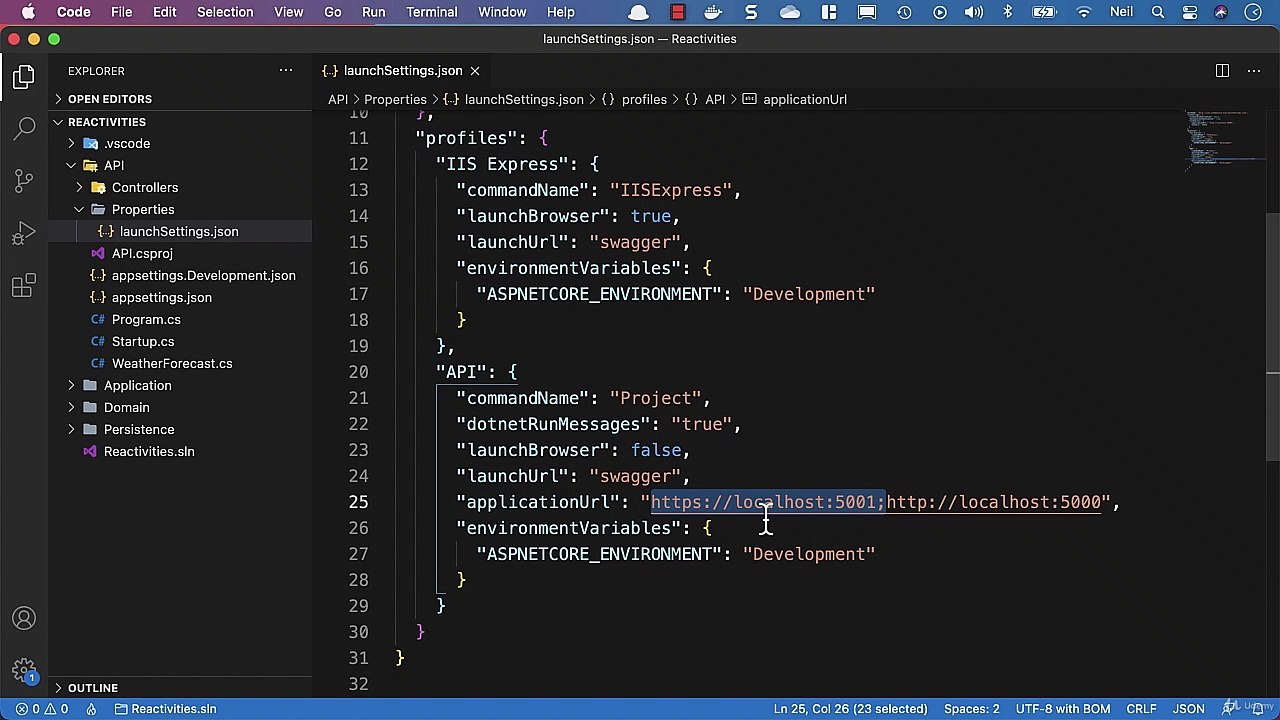Change line endings via CRLF
This screenshot has width=1280, height=720.
click(x=1142, y=709)
